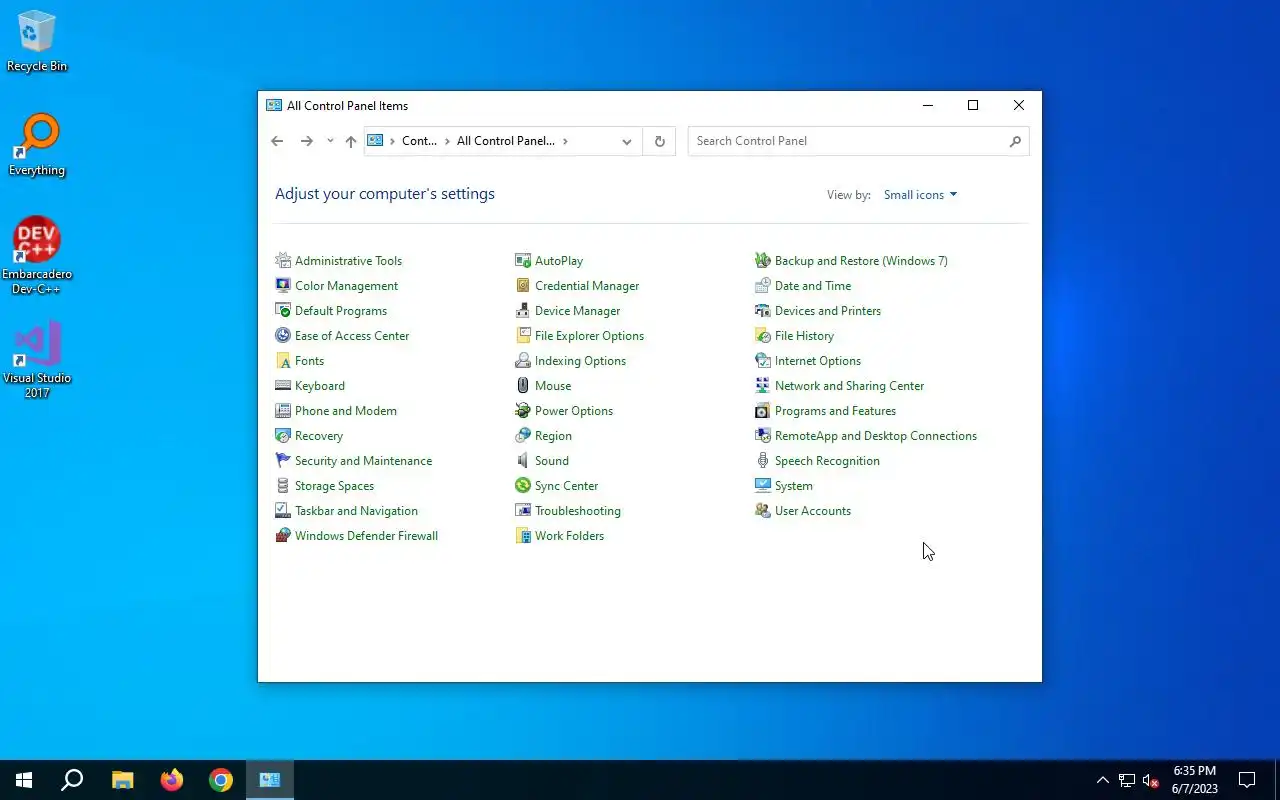Open the Administrative Tools icon
The height and width of the screenshot is (800, 1280).
click(x=283, y=261)
